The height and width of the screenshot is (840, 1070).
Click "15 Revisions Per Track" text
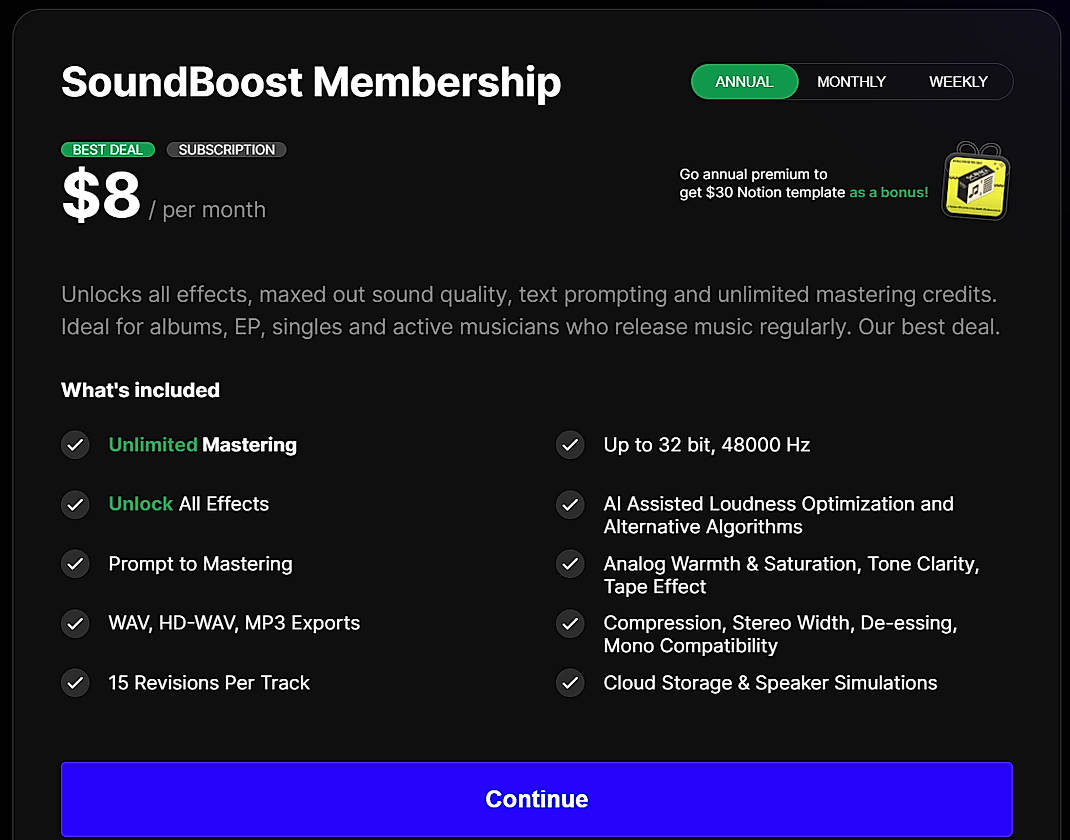coord(209,682)
